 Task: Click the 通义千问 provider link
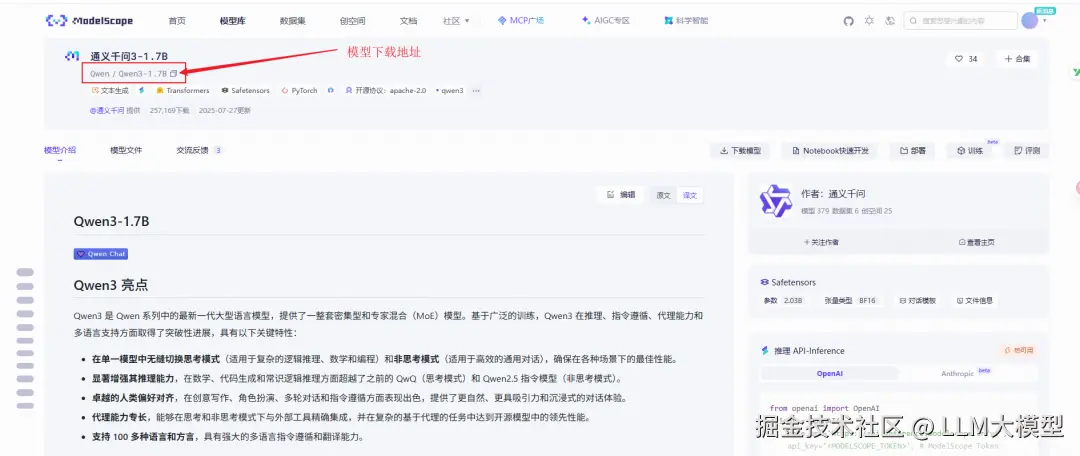[107, 110]
